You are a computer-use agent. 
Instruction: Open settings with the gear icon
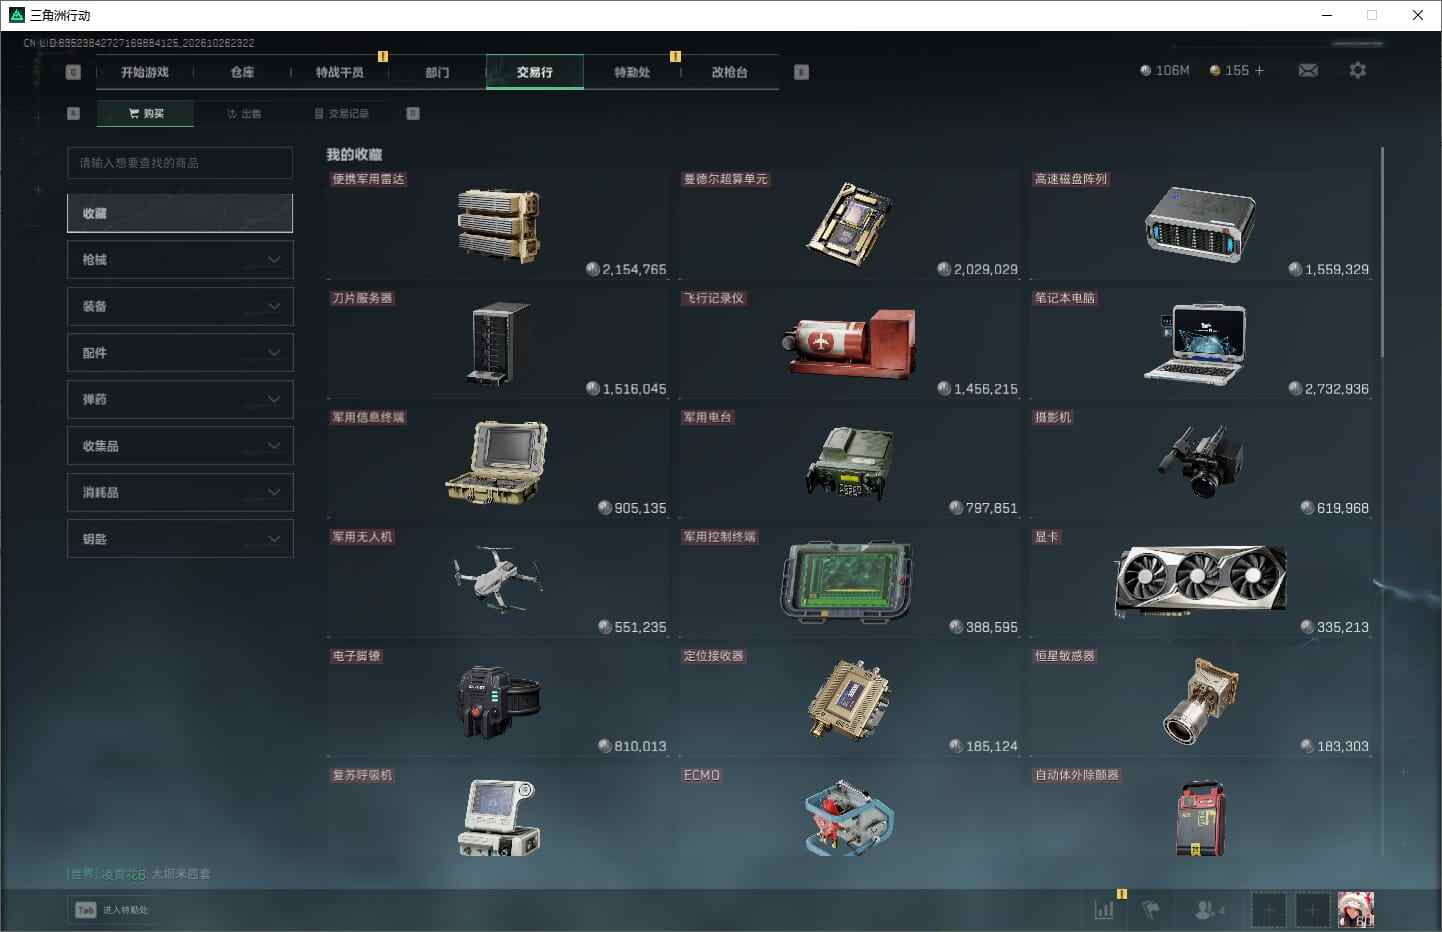coord(1357,70)
